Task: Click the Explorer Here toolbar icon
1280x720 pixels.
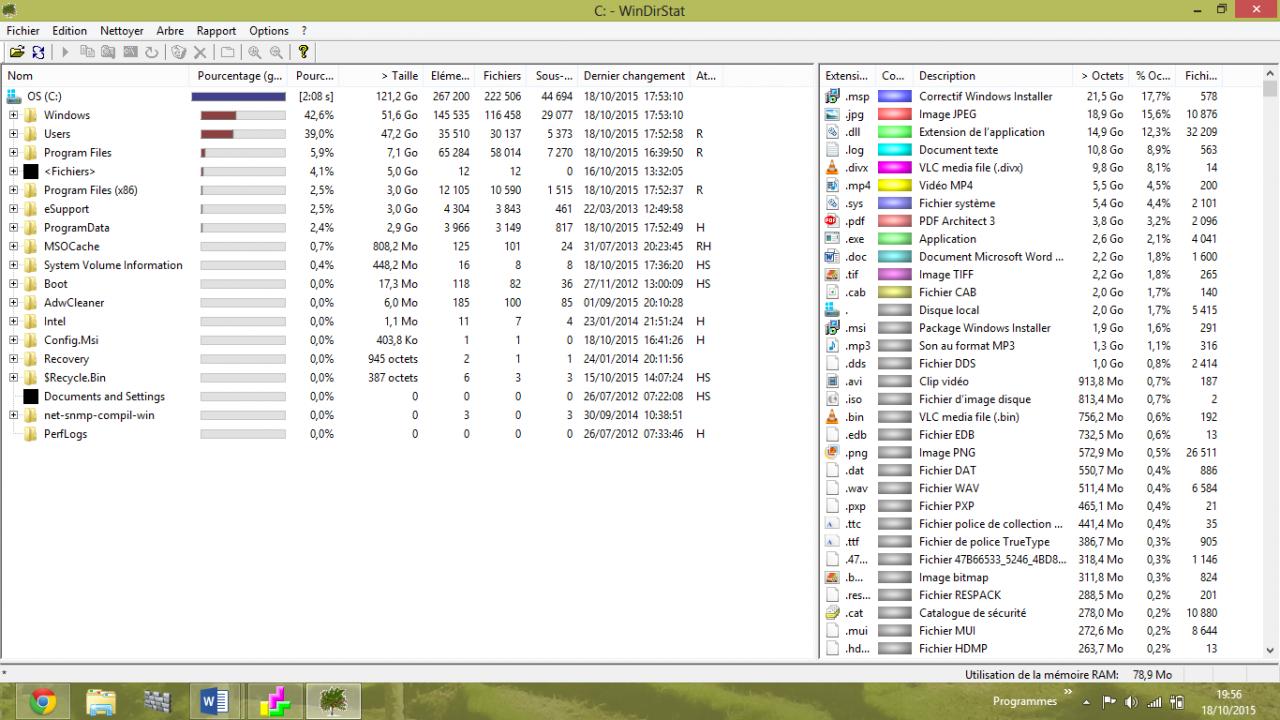Action: 108,52
